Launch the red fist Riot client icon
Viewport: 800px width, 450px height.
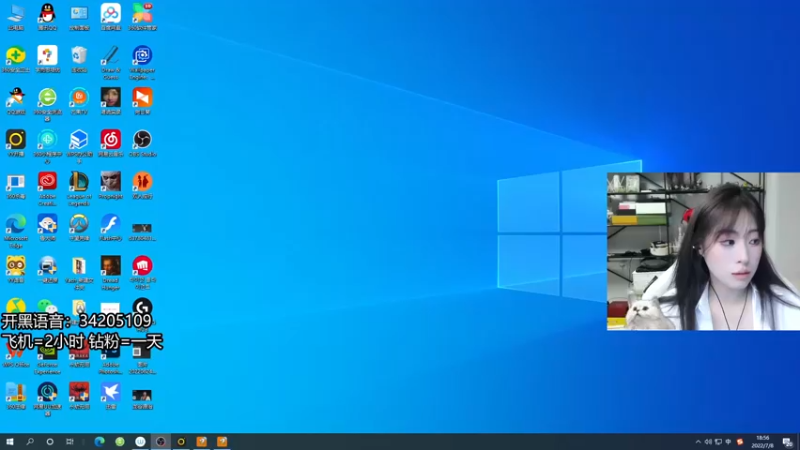(142, 272)
